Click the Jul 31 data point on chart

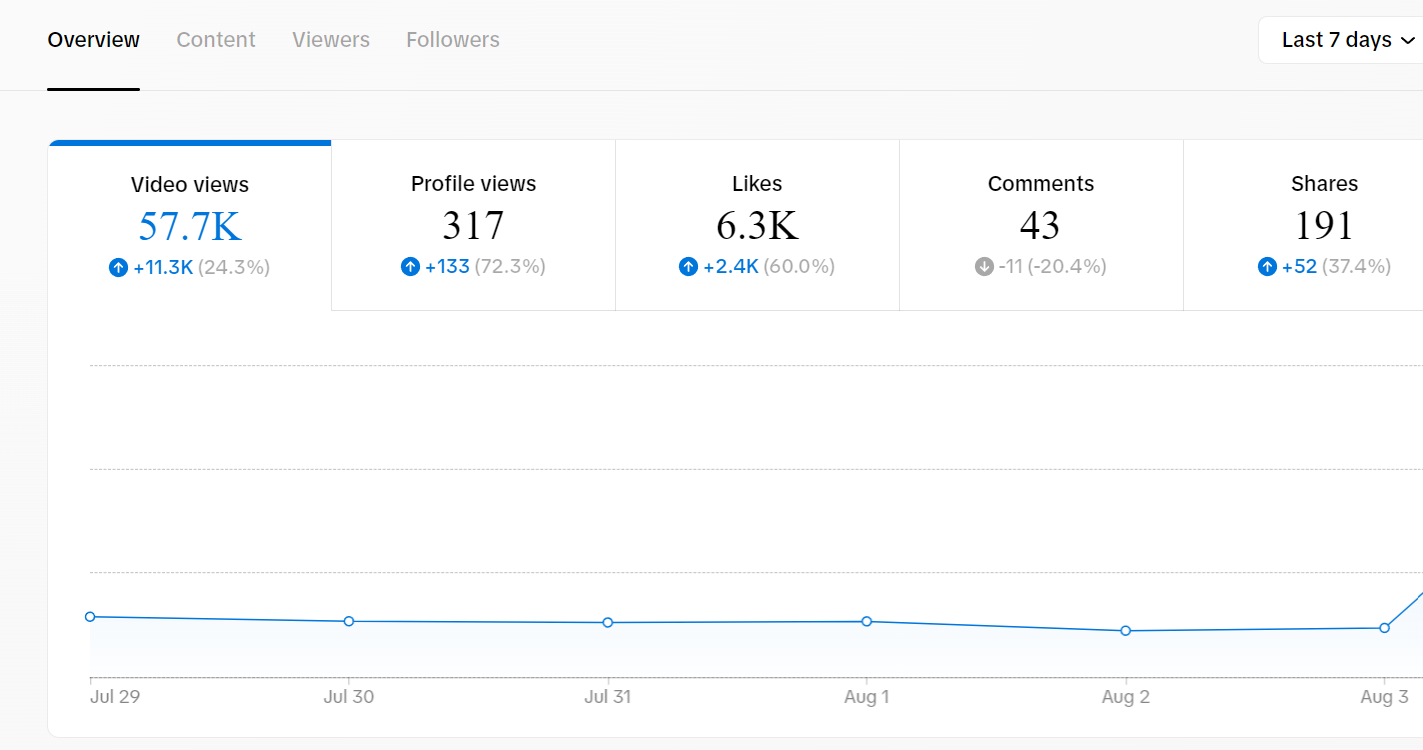[608, 623]
